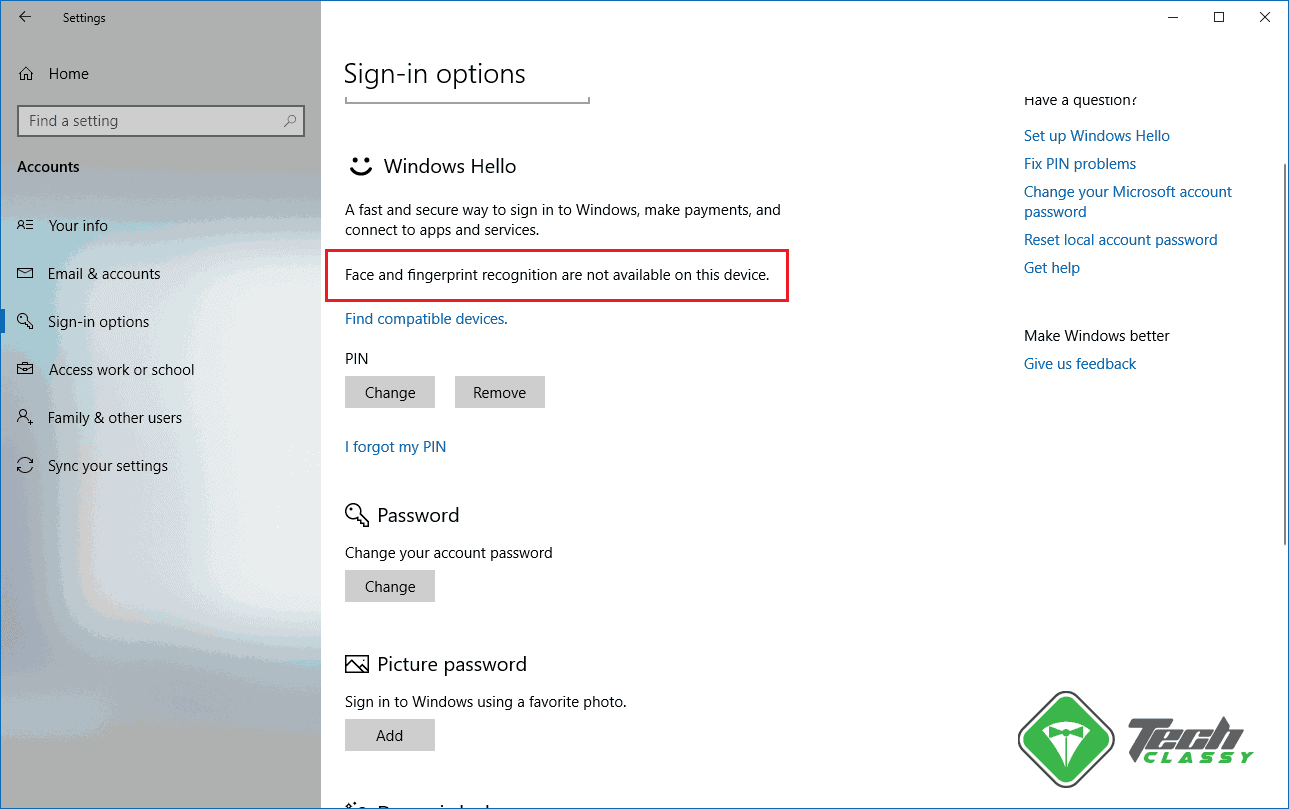This screenshot has height=809, width=1289.
Task: Open Email & accounts via the envelope icon
Action: (25, 273)
